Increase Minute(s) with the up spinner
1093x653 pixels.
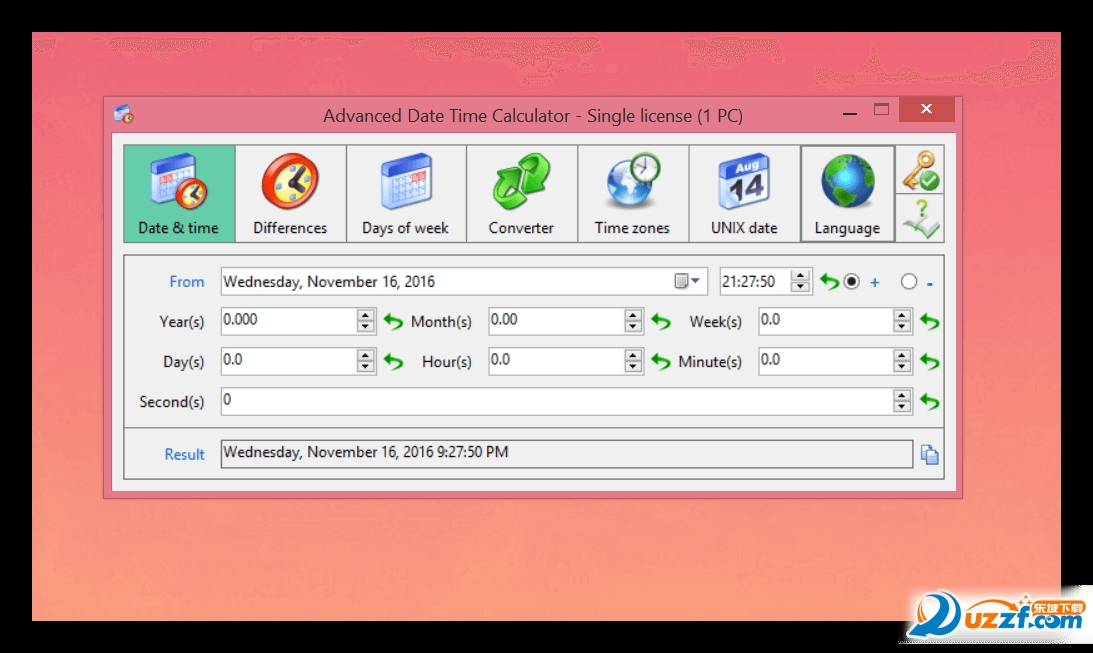902,355
